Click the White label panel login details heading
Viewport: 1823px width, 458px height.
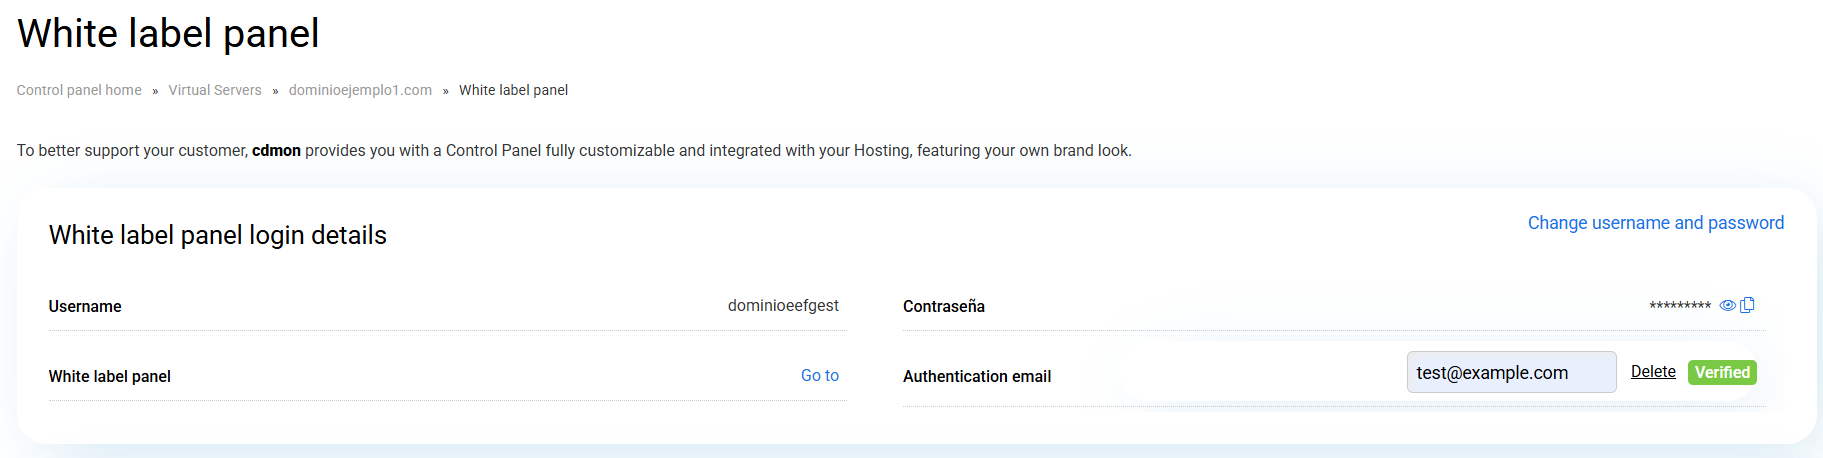(x=217, y=235)
